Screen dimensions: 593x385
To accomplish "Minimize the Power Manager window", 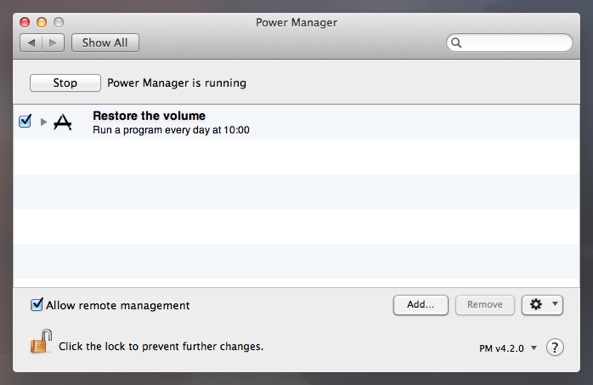I will coord(42,22).
